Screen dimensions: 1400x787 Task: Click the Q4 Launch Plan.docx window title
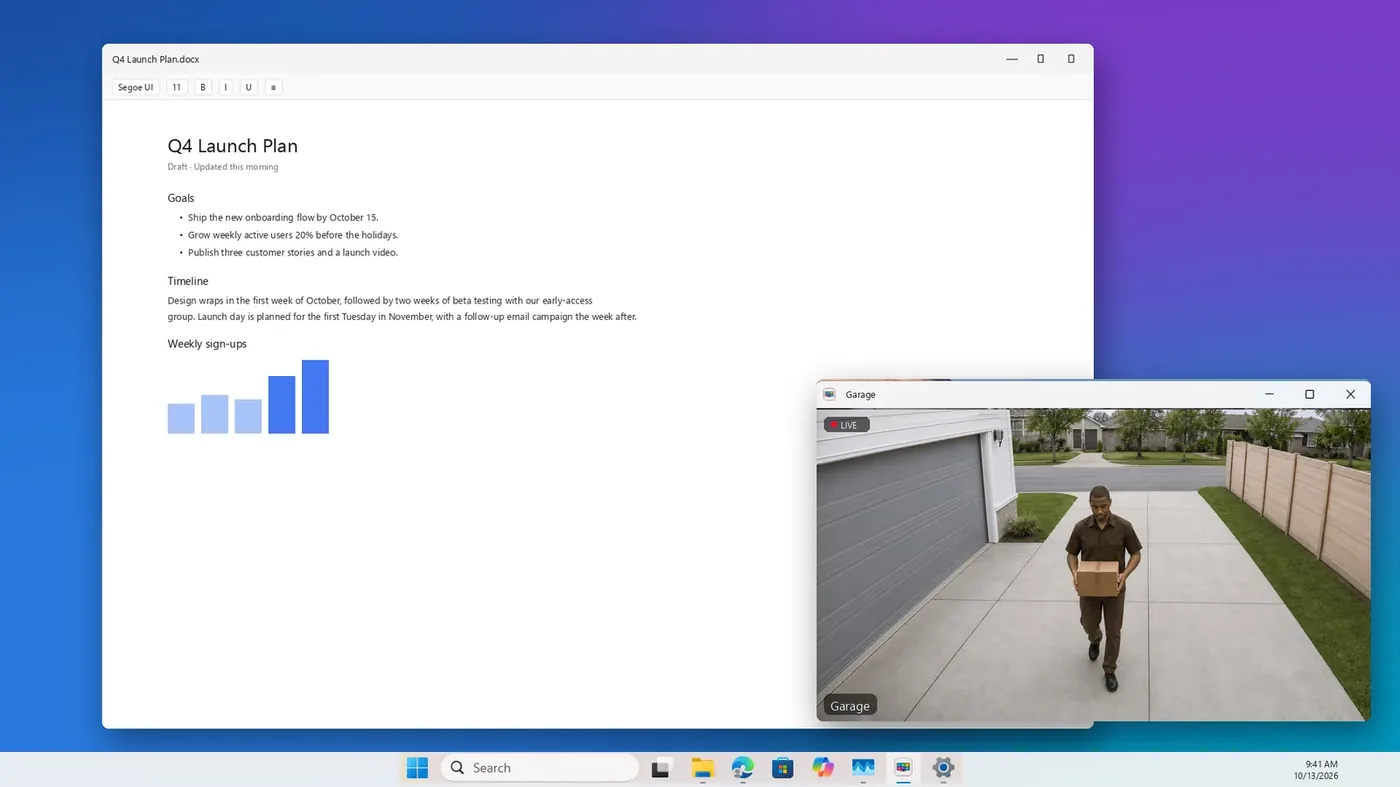(156, 59)
